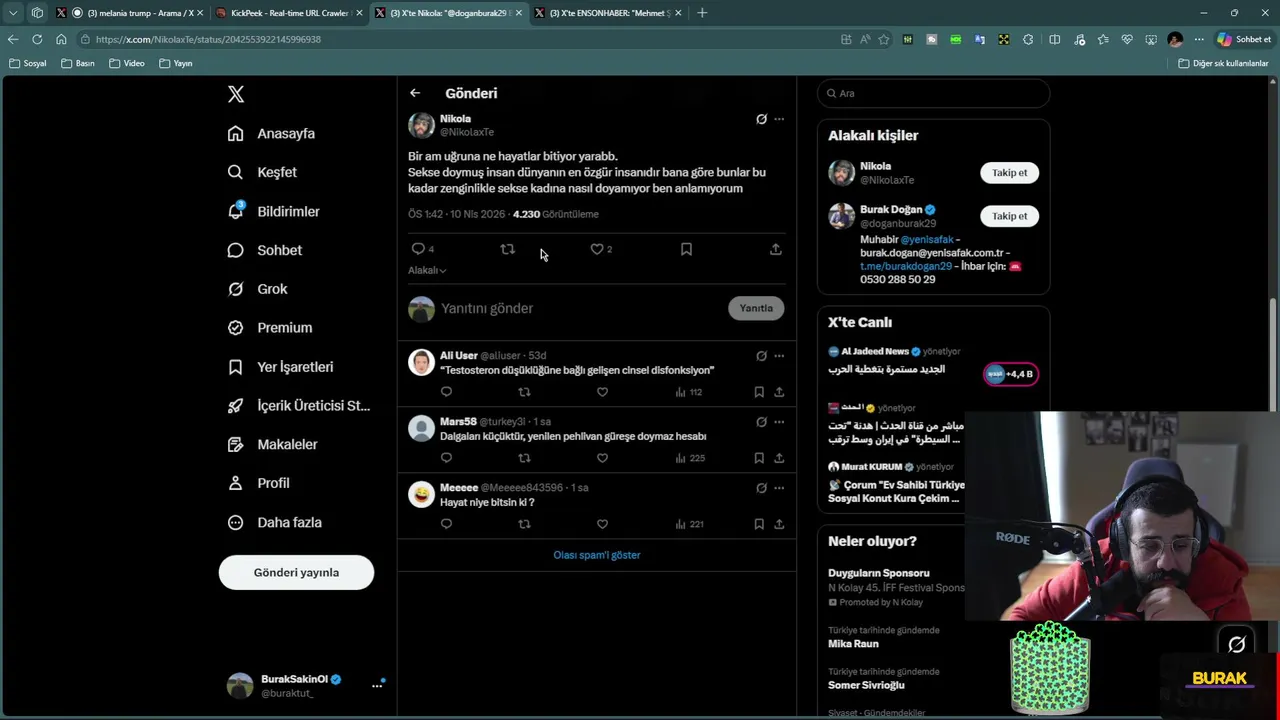The height and width of the screenshot is (720, 1280).
Task: Reply to Ali User's comment
Action: pyautogui.click(x=446, y=392)
